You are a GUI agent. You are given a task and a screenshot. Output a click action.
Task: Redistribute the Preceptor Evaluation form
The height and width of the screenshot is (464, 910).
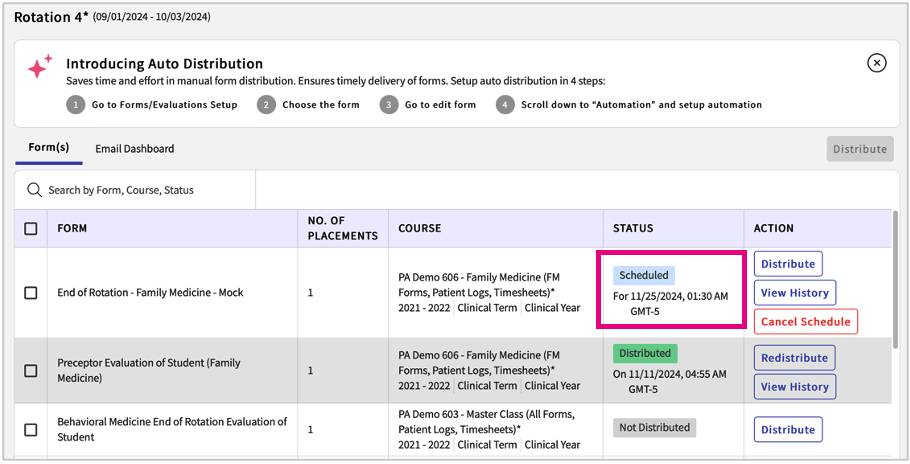[794, 358]
